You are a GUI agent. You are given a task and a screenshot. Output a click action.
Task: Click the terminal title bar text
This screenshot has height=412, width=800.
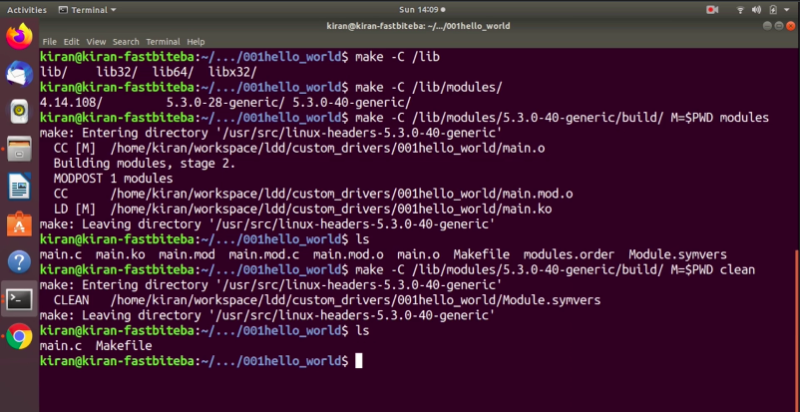click(x=418, y=26)
